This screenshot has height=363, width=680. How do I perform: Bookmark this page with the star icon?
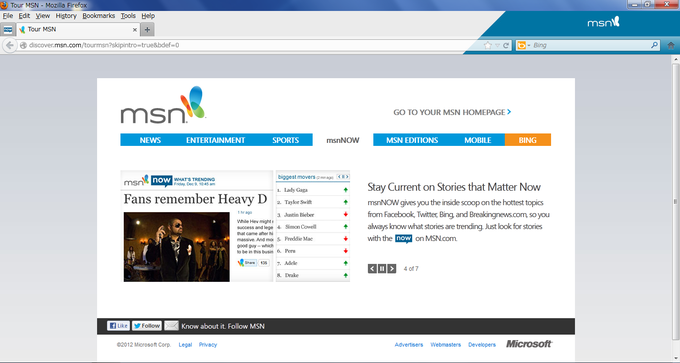point(488,45)
